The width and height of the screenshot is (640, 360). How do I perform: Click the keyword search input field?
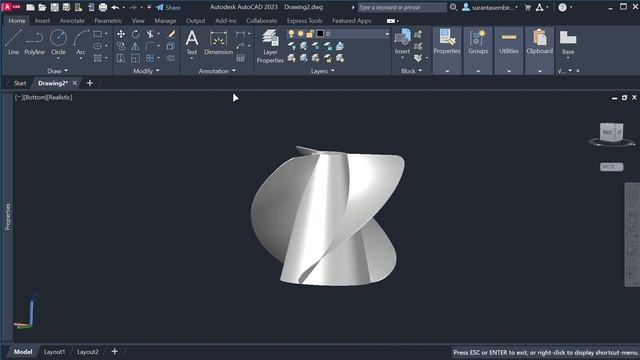402,7
